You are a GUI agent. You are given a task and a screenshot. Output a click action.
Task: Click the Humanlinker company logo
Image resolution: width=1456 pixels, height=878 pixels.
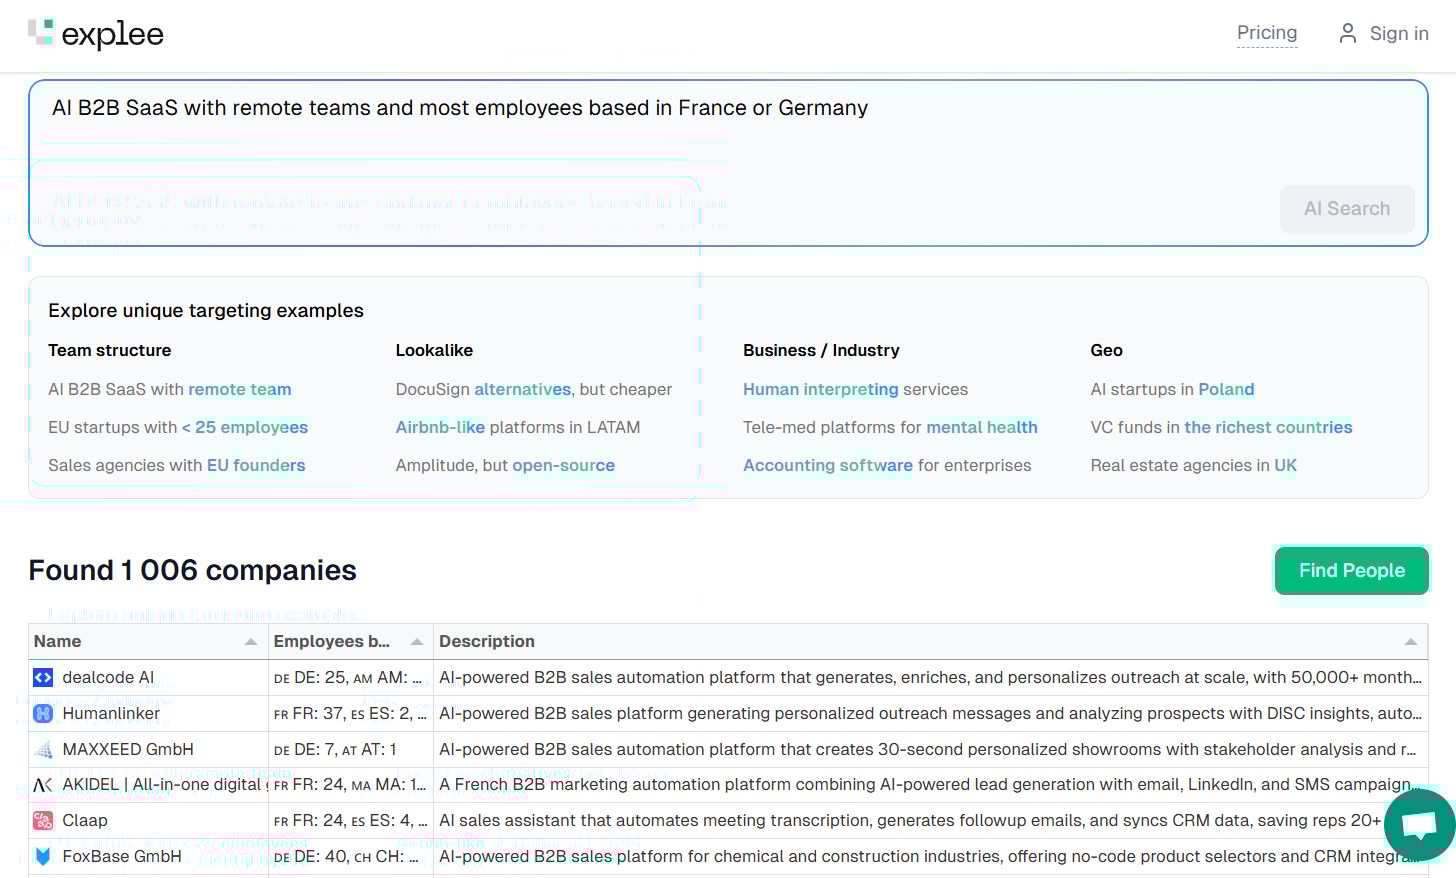click(43, 713)
